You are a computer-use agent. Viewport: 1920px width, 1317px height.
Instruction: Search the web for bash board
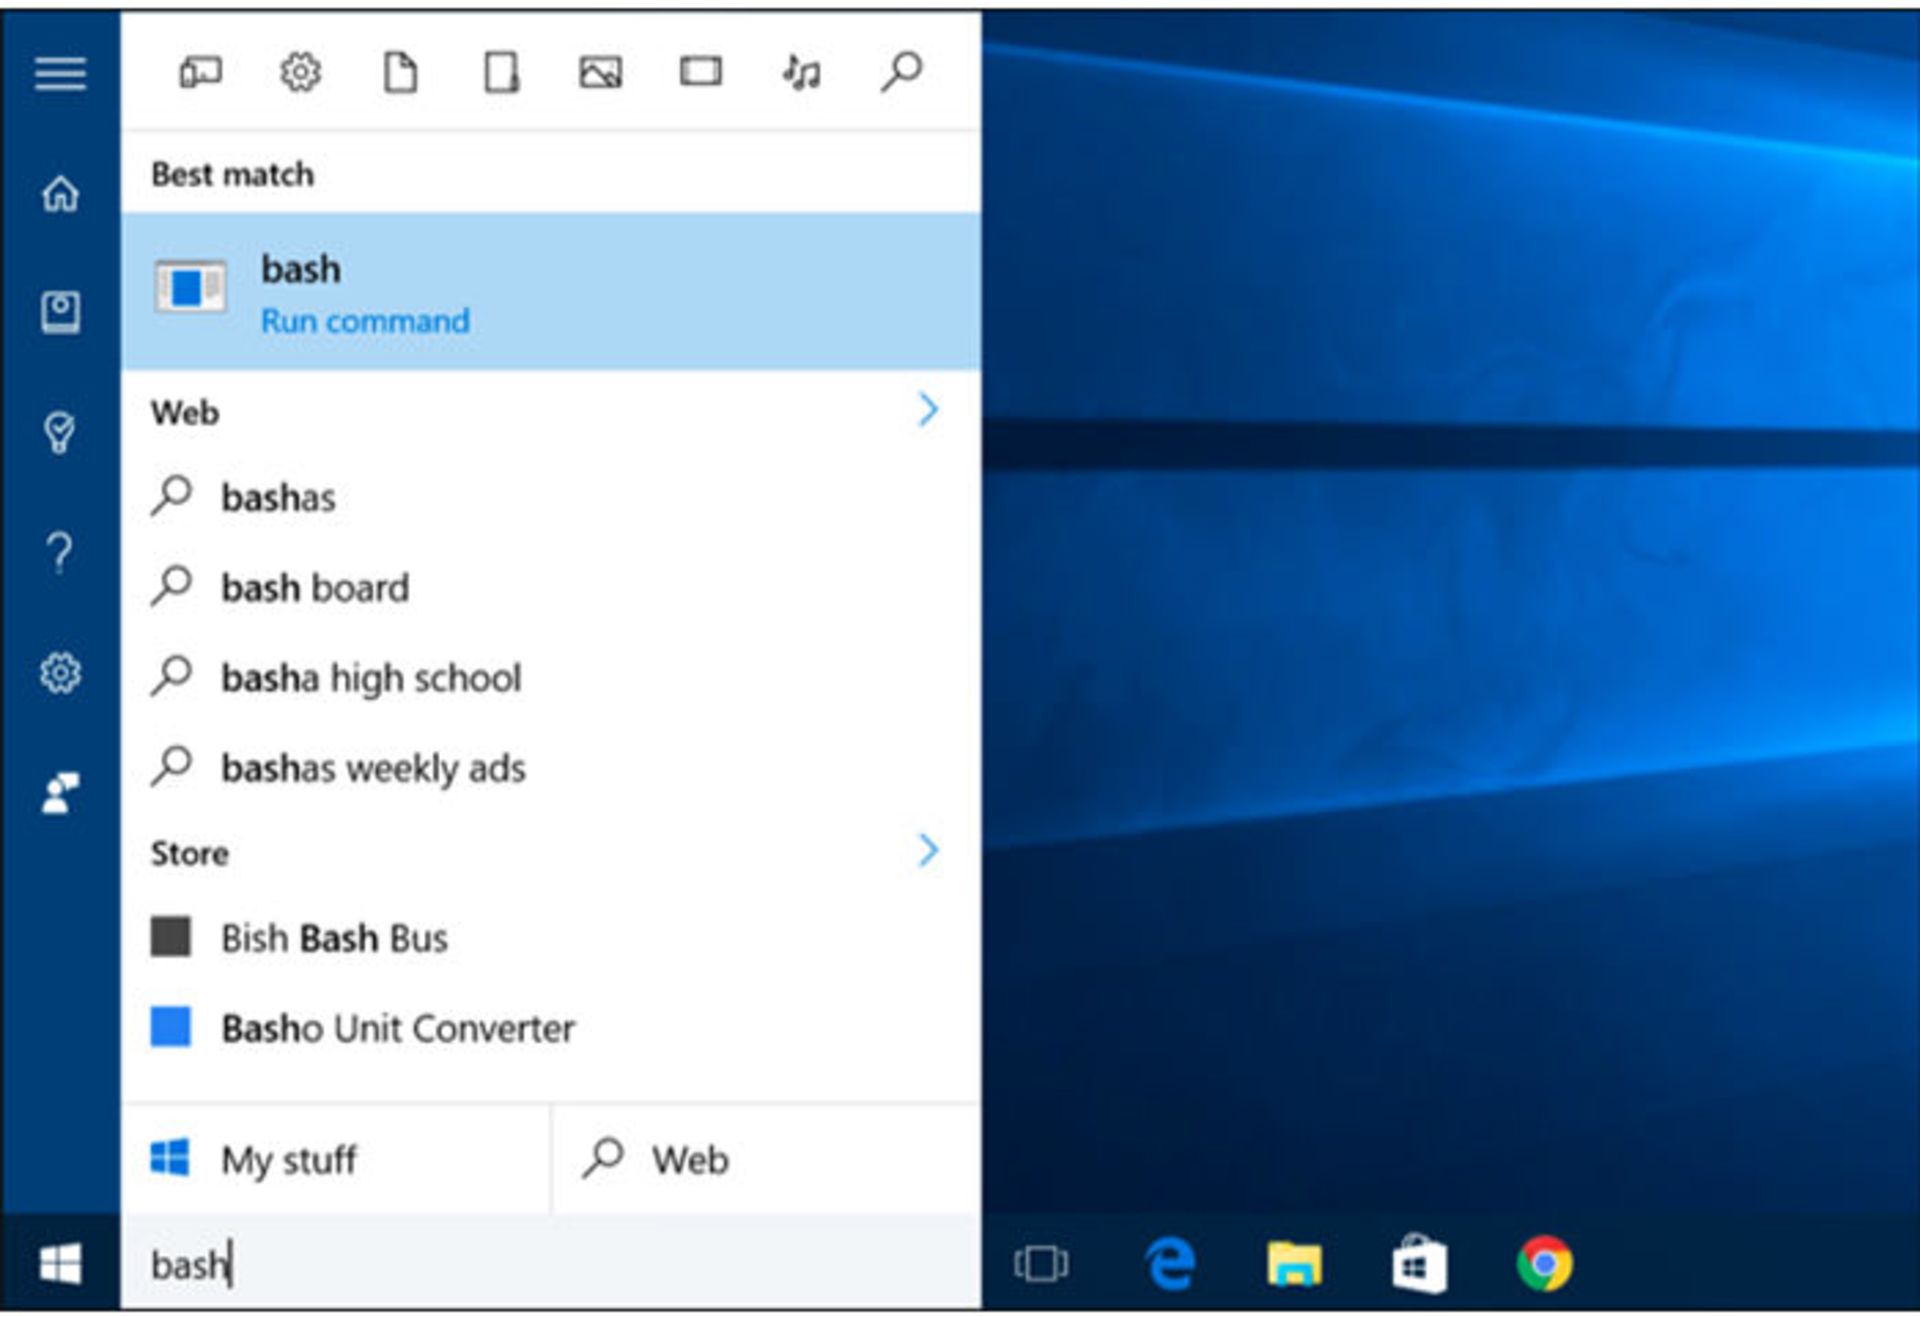(x=551, y=587)
